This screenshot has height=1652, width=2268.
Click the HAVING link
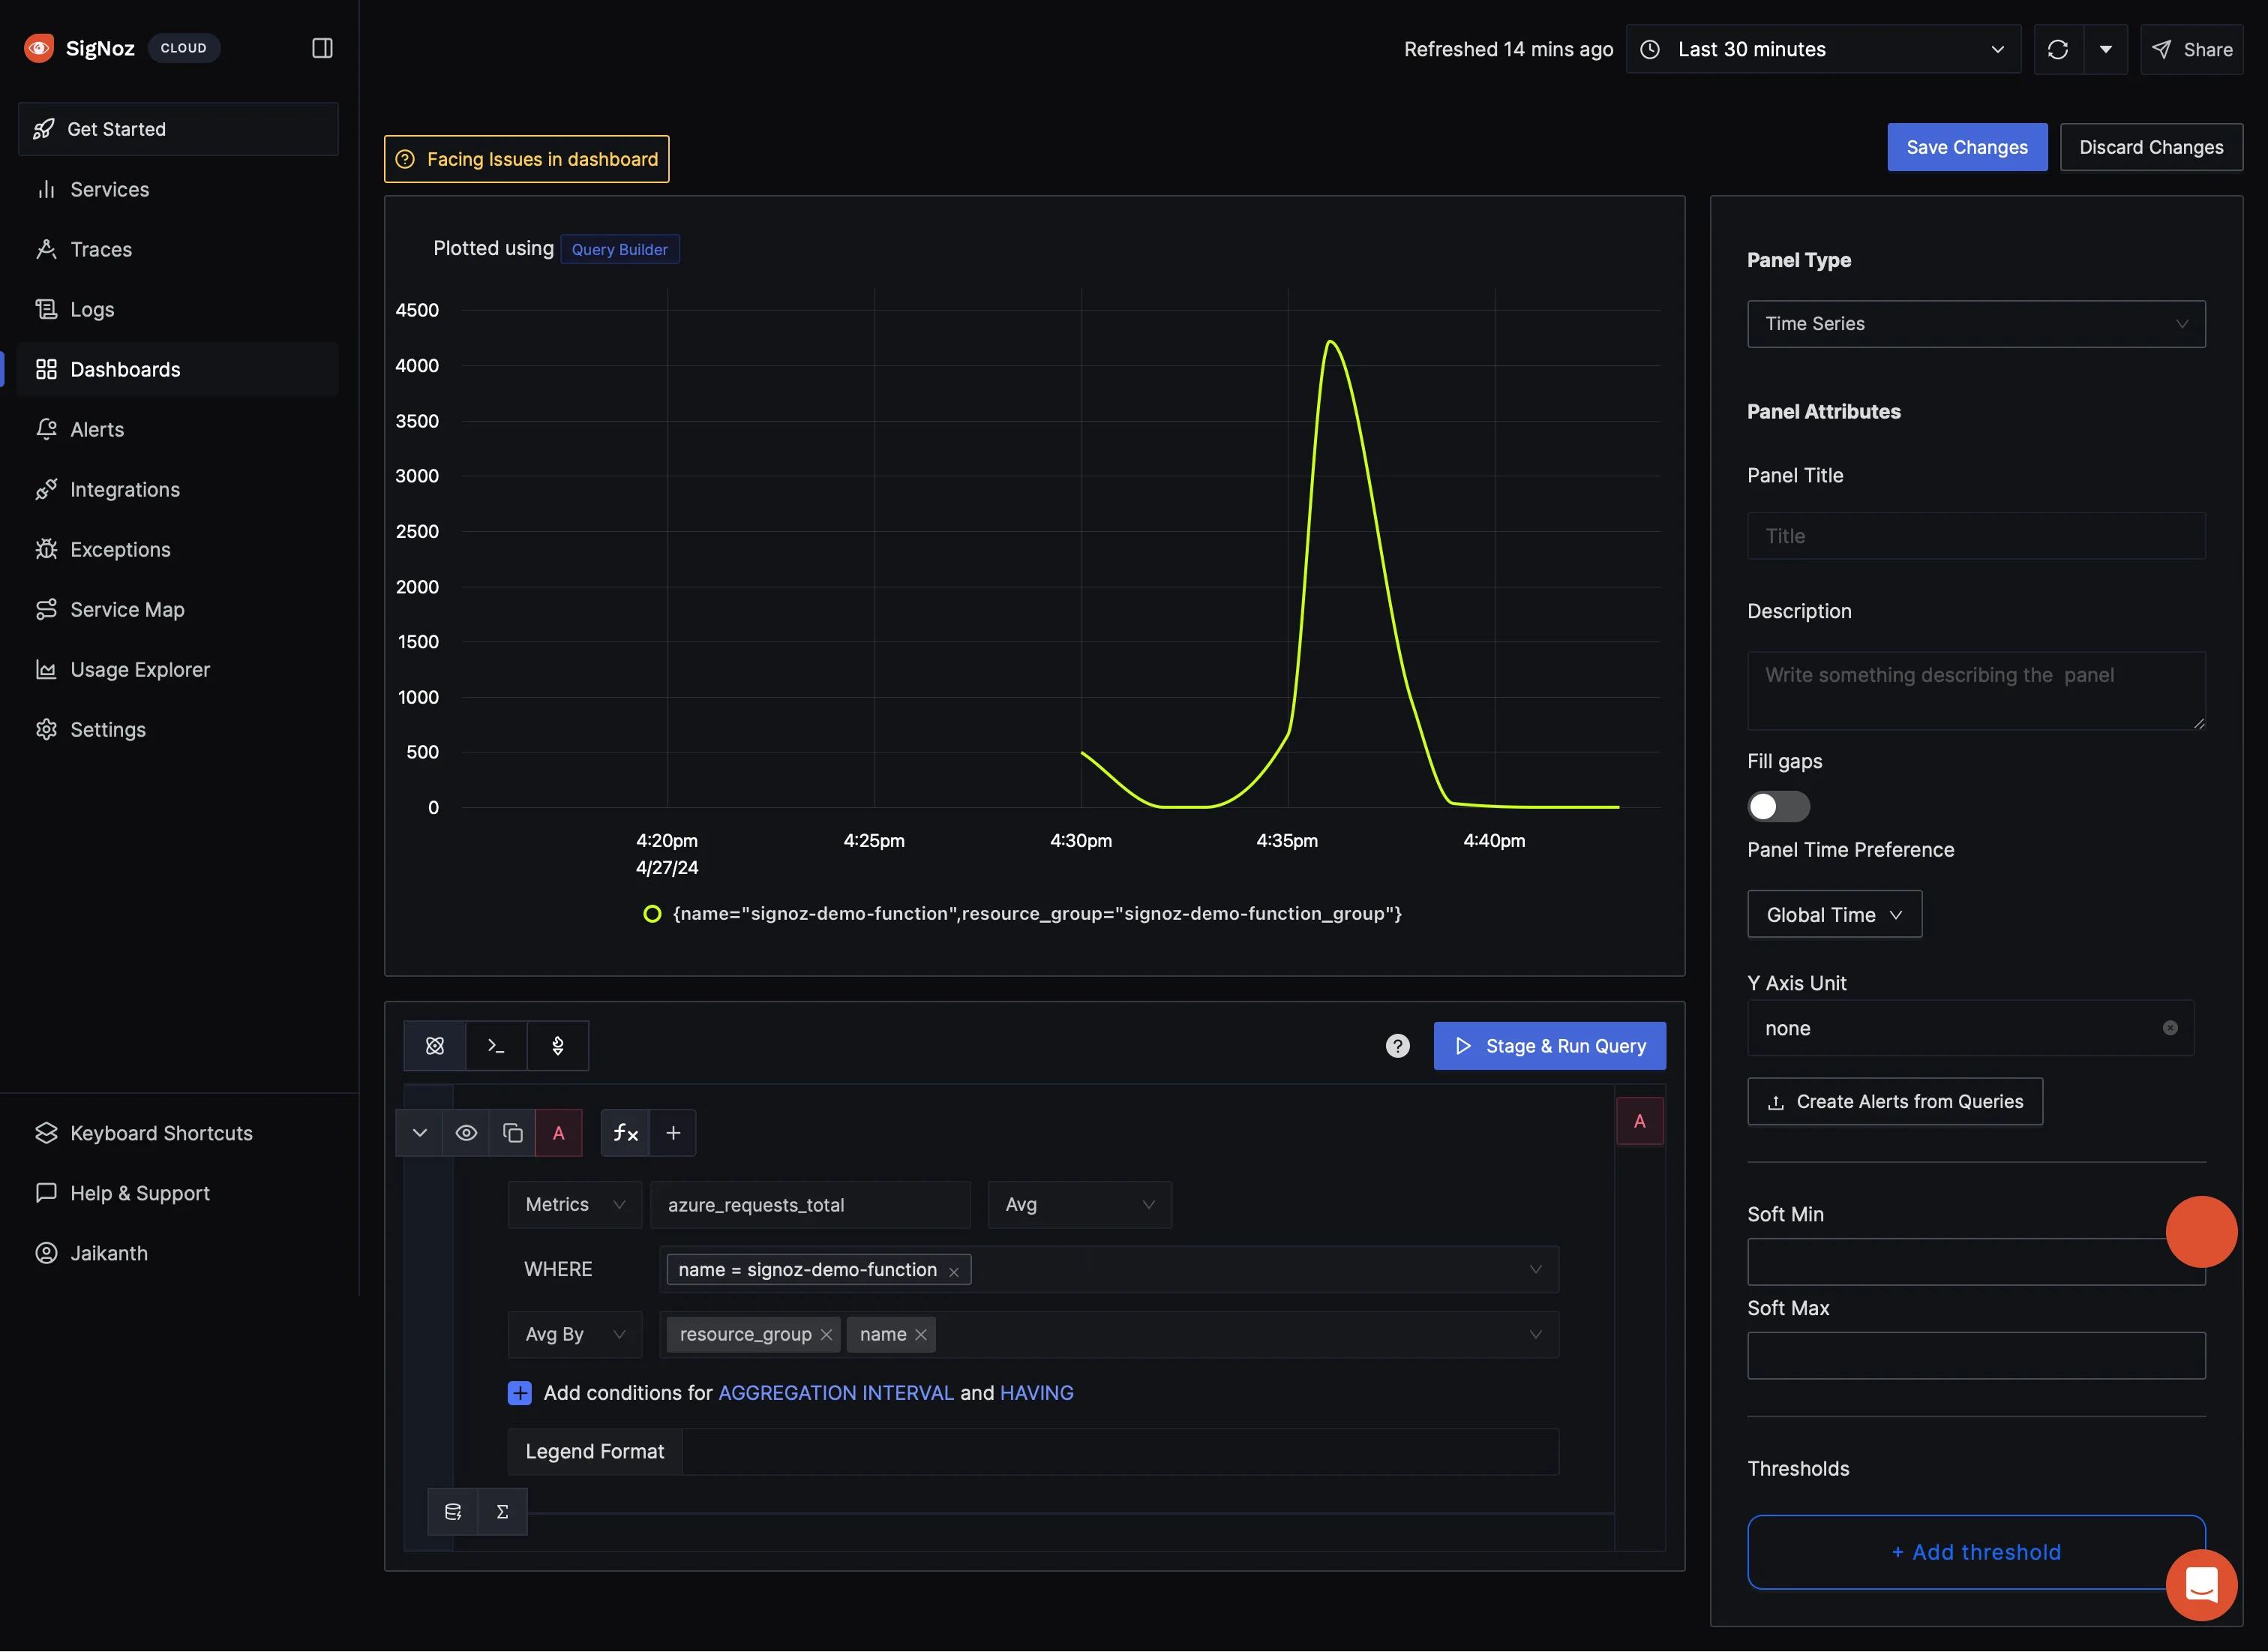[x=1037, y=1393]
